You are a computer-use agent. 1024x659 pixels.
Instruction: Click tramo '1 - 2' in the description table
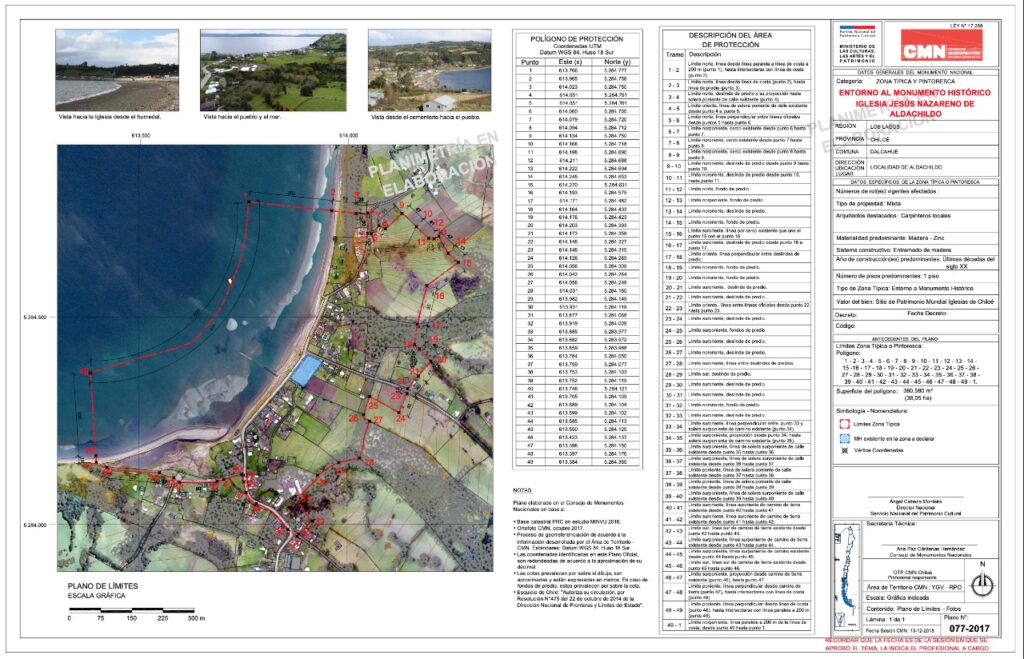tap(673, 70)
